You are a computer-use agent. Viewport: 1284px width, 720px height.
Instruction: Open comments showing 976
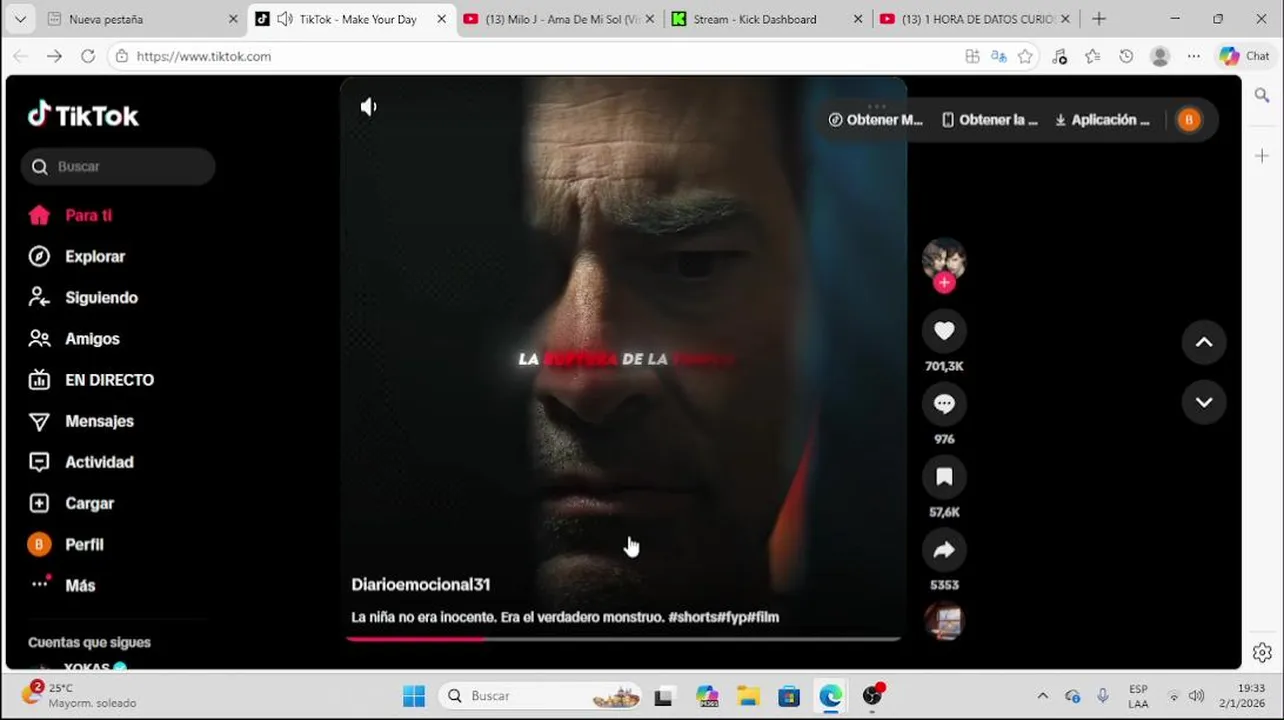944,403
